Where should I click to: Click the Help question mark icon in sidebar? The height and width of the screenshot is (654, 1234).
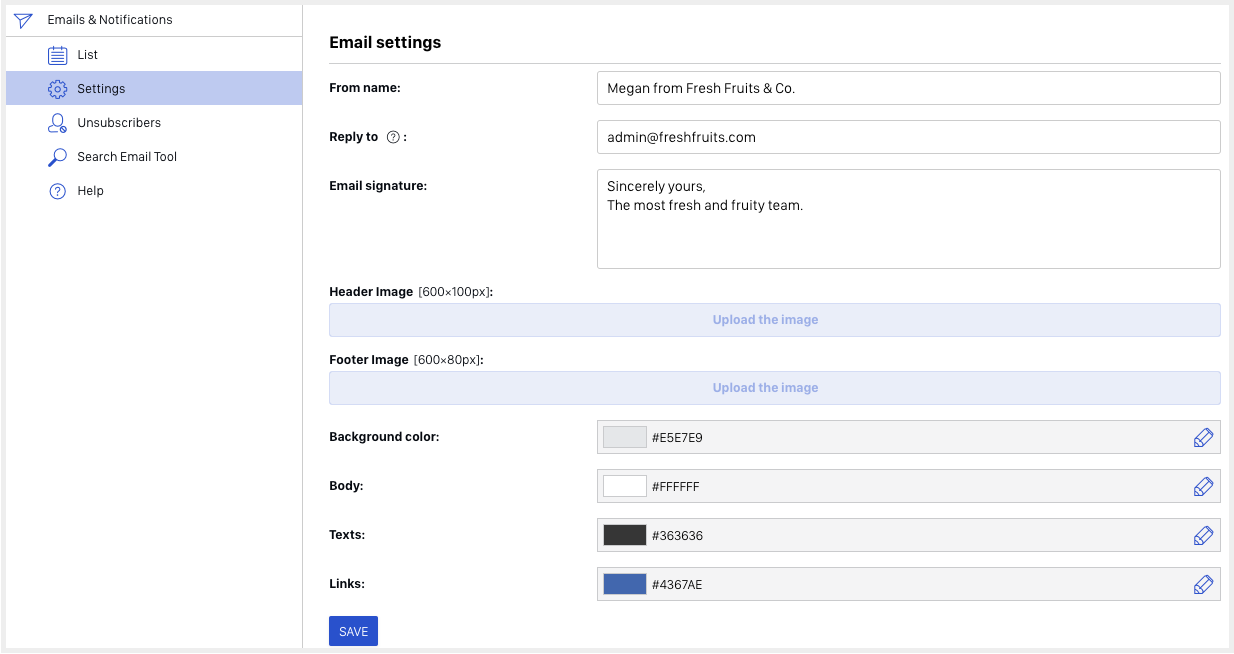click(x=58, y=191)
